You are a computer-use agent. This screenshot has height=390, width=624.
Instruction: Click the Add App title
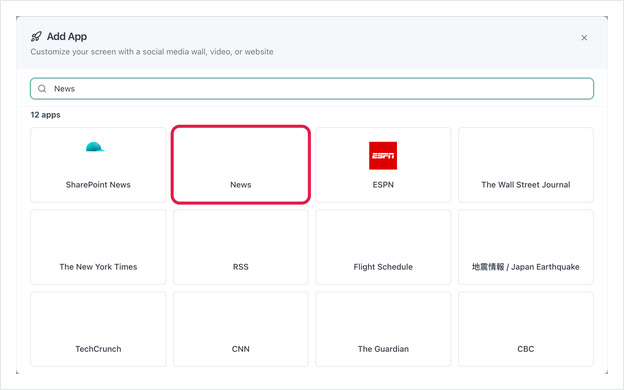(67, 37)
